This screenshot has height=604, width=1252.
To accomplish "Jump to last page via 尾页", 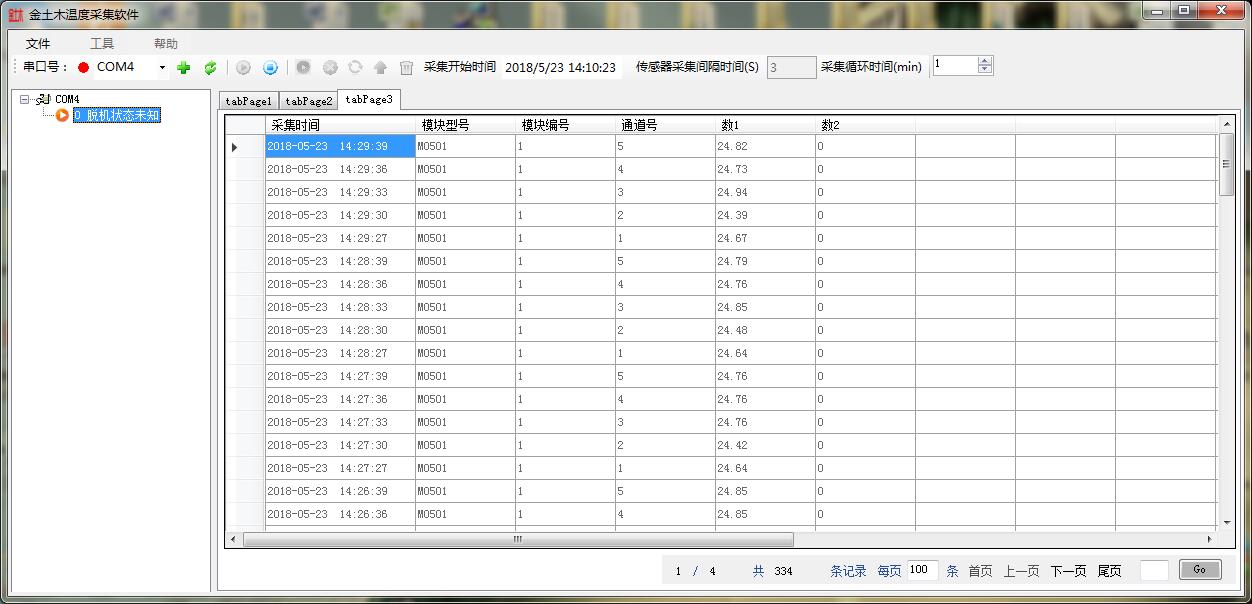I will [x=1109, y=571].
